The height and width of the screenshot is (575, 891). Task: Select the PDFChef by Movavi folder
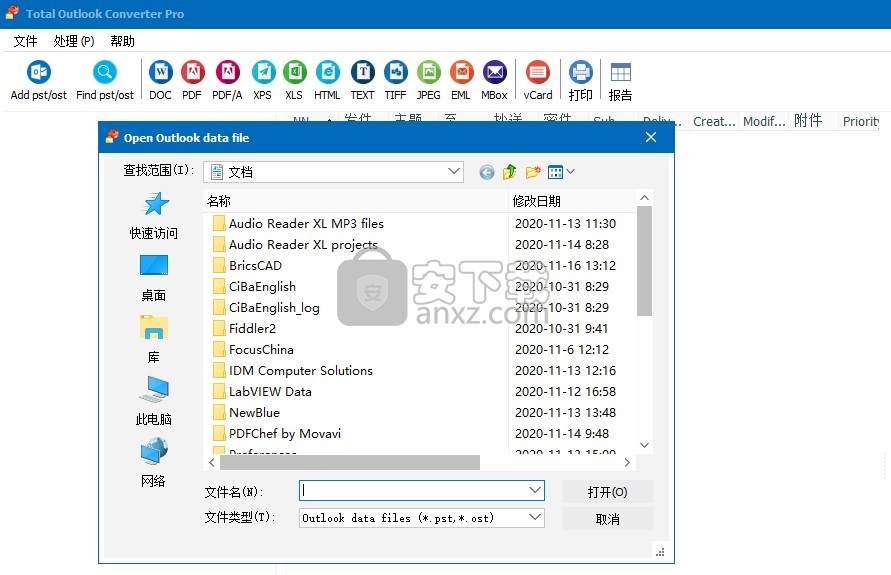pyautogui.click(x=277, y=434)
